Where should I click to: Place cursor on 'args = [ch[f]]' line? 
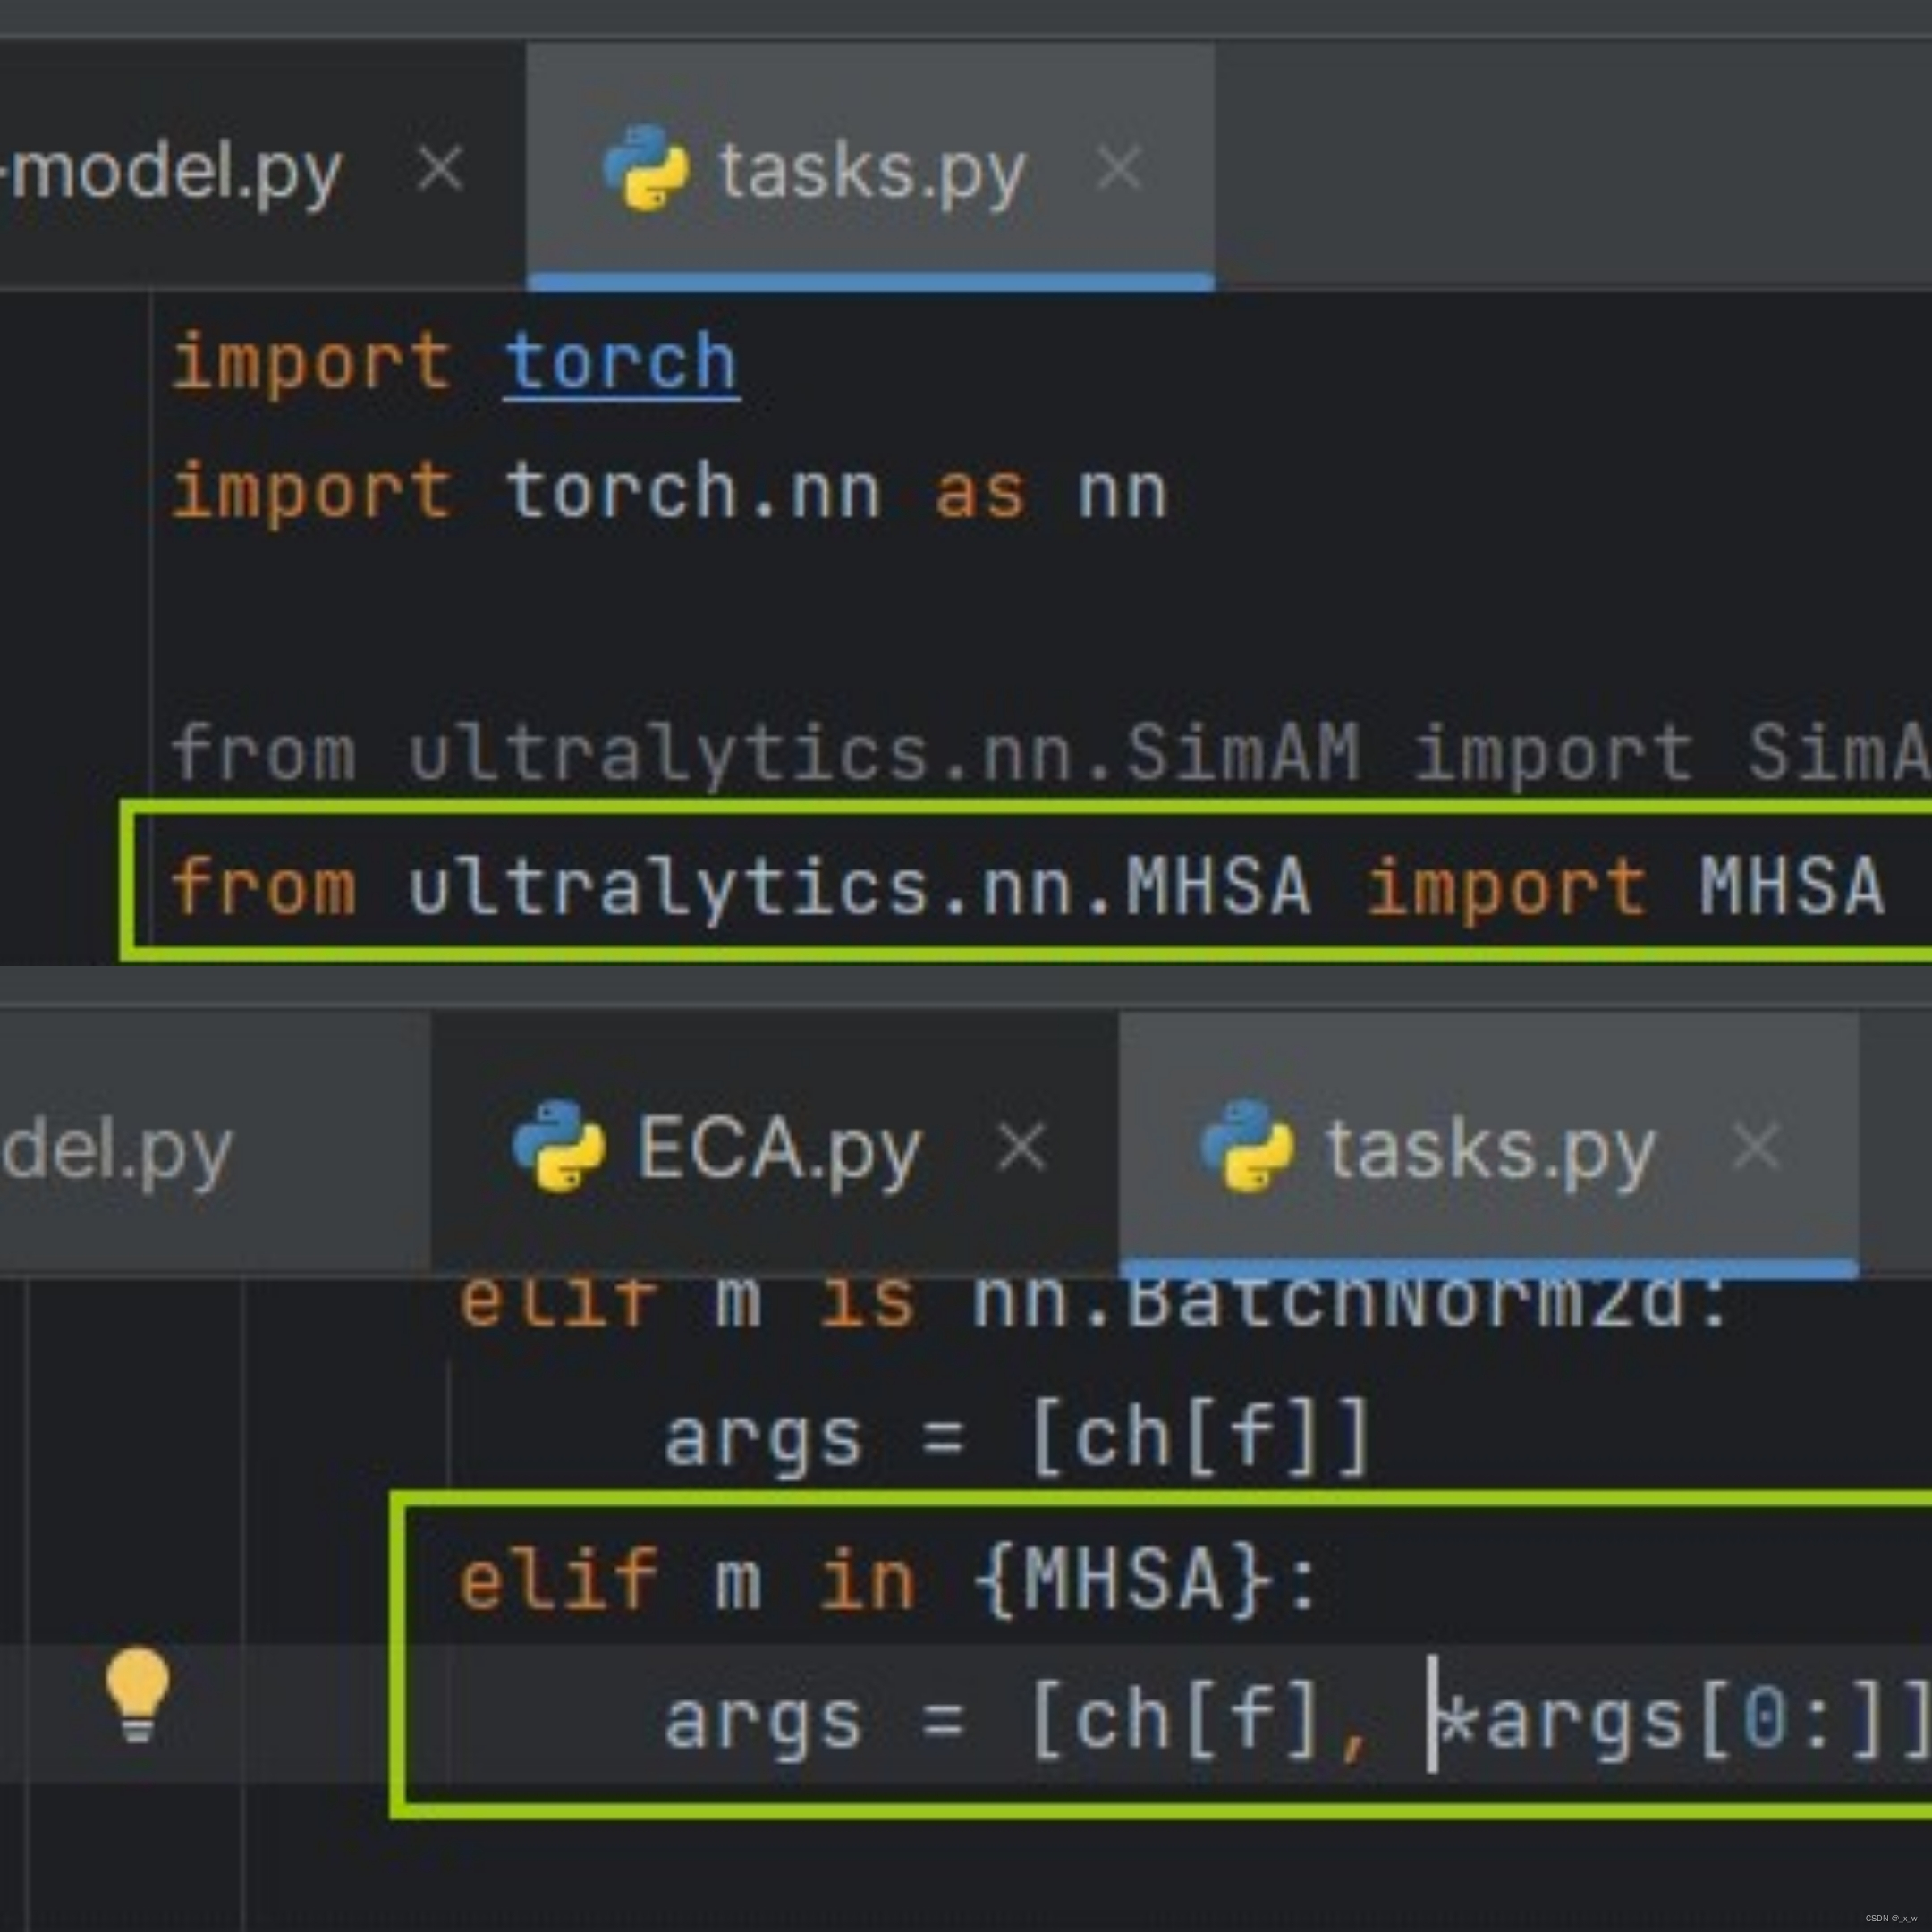coord(1015,1438)
